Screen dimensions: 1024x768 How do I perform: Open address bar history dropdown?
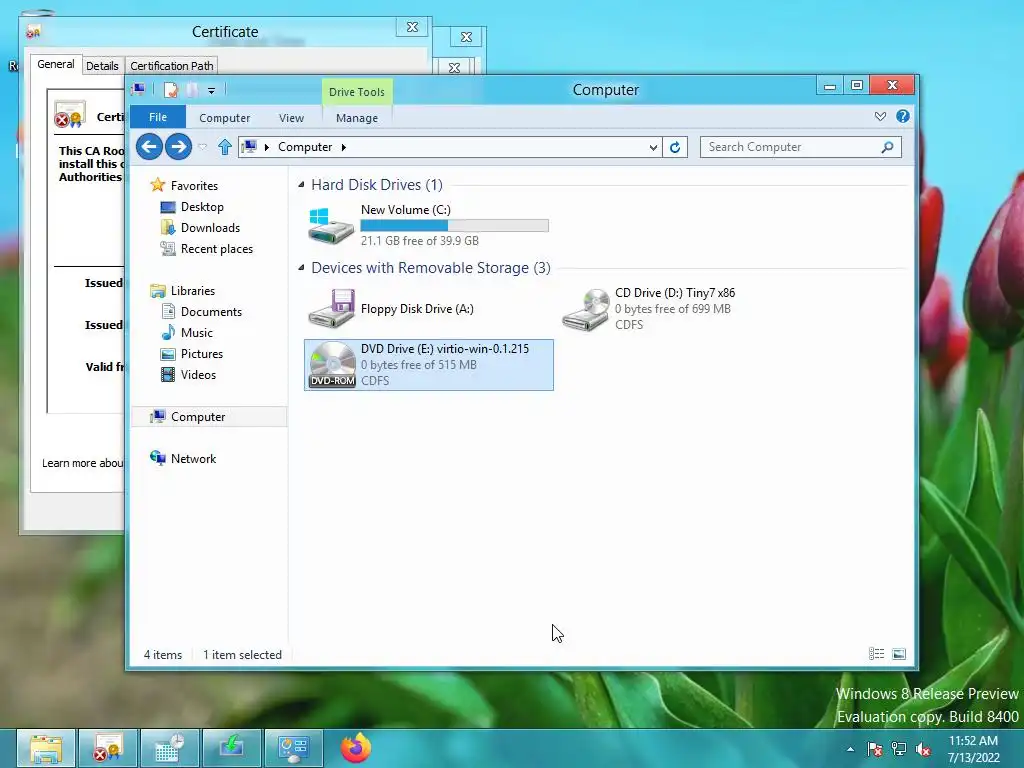(653, 148)
